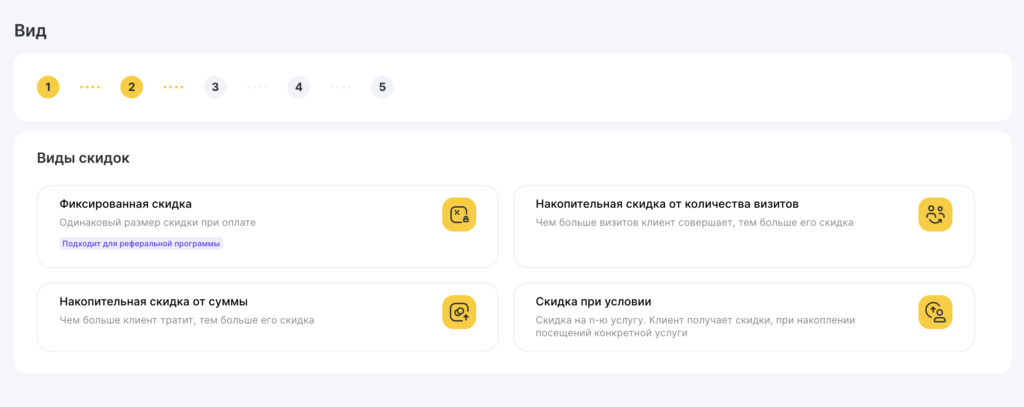Click the fixed discount percent-lock icon
This screenshot has width=1024, height=407.
click(459, 214)
